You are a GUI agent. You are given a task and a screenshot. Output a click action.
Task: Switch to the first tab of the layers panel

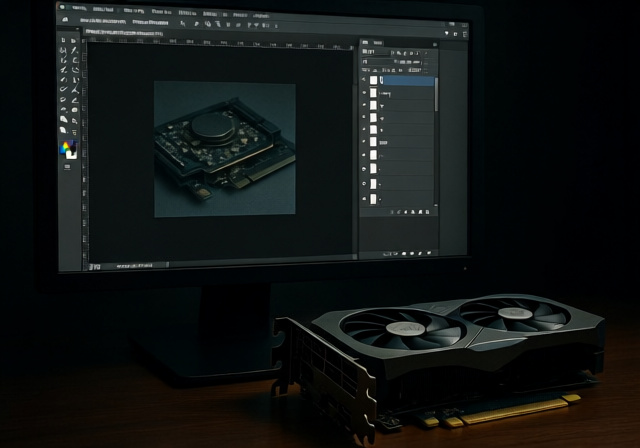coord(366,42)
